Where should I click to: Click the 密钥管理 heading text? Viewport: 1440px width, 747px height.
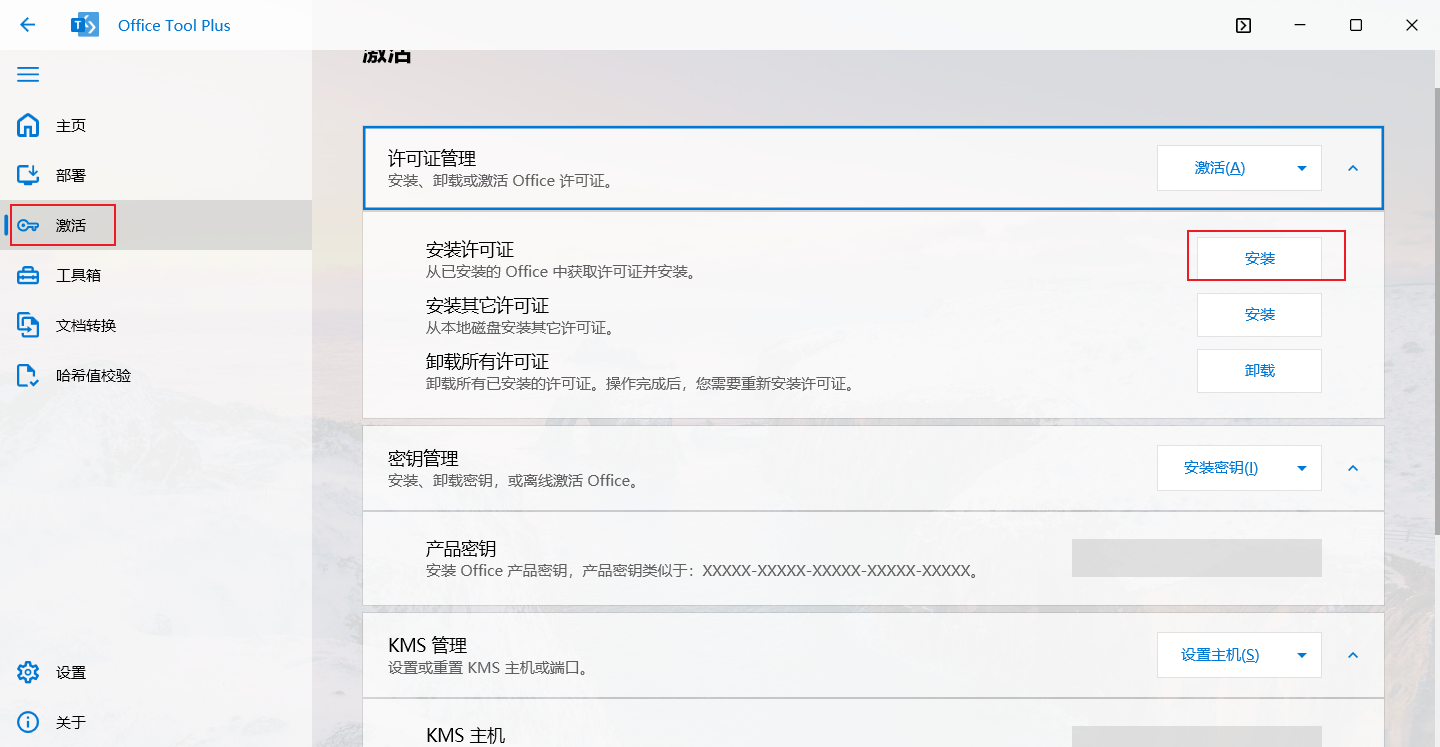click(x=423, y=458)
